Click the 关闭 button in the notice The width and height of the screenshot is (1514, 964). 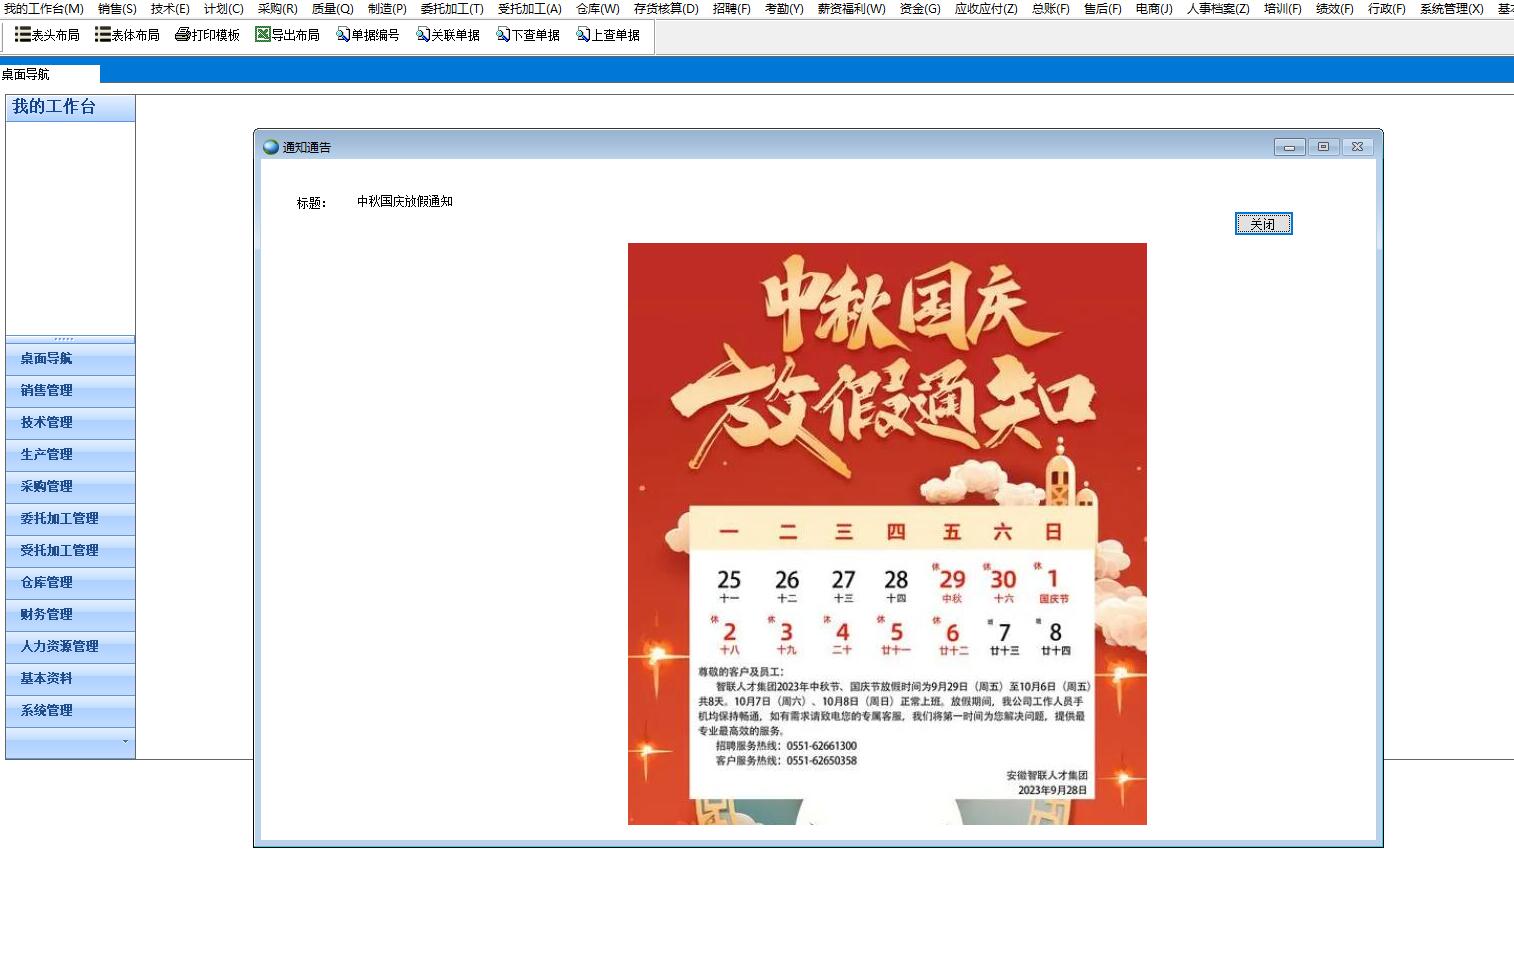pyautogui.click(x=1263, y=224)
